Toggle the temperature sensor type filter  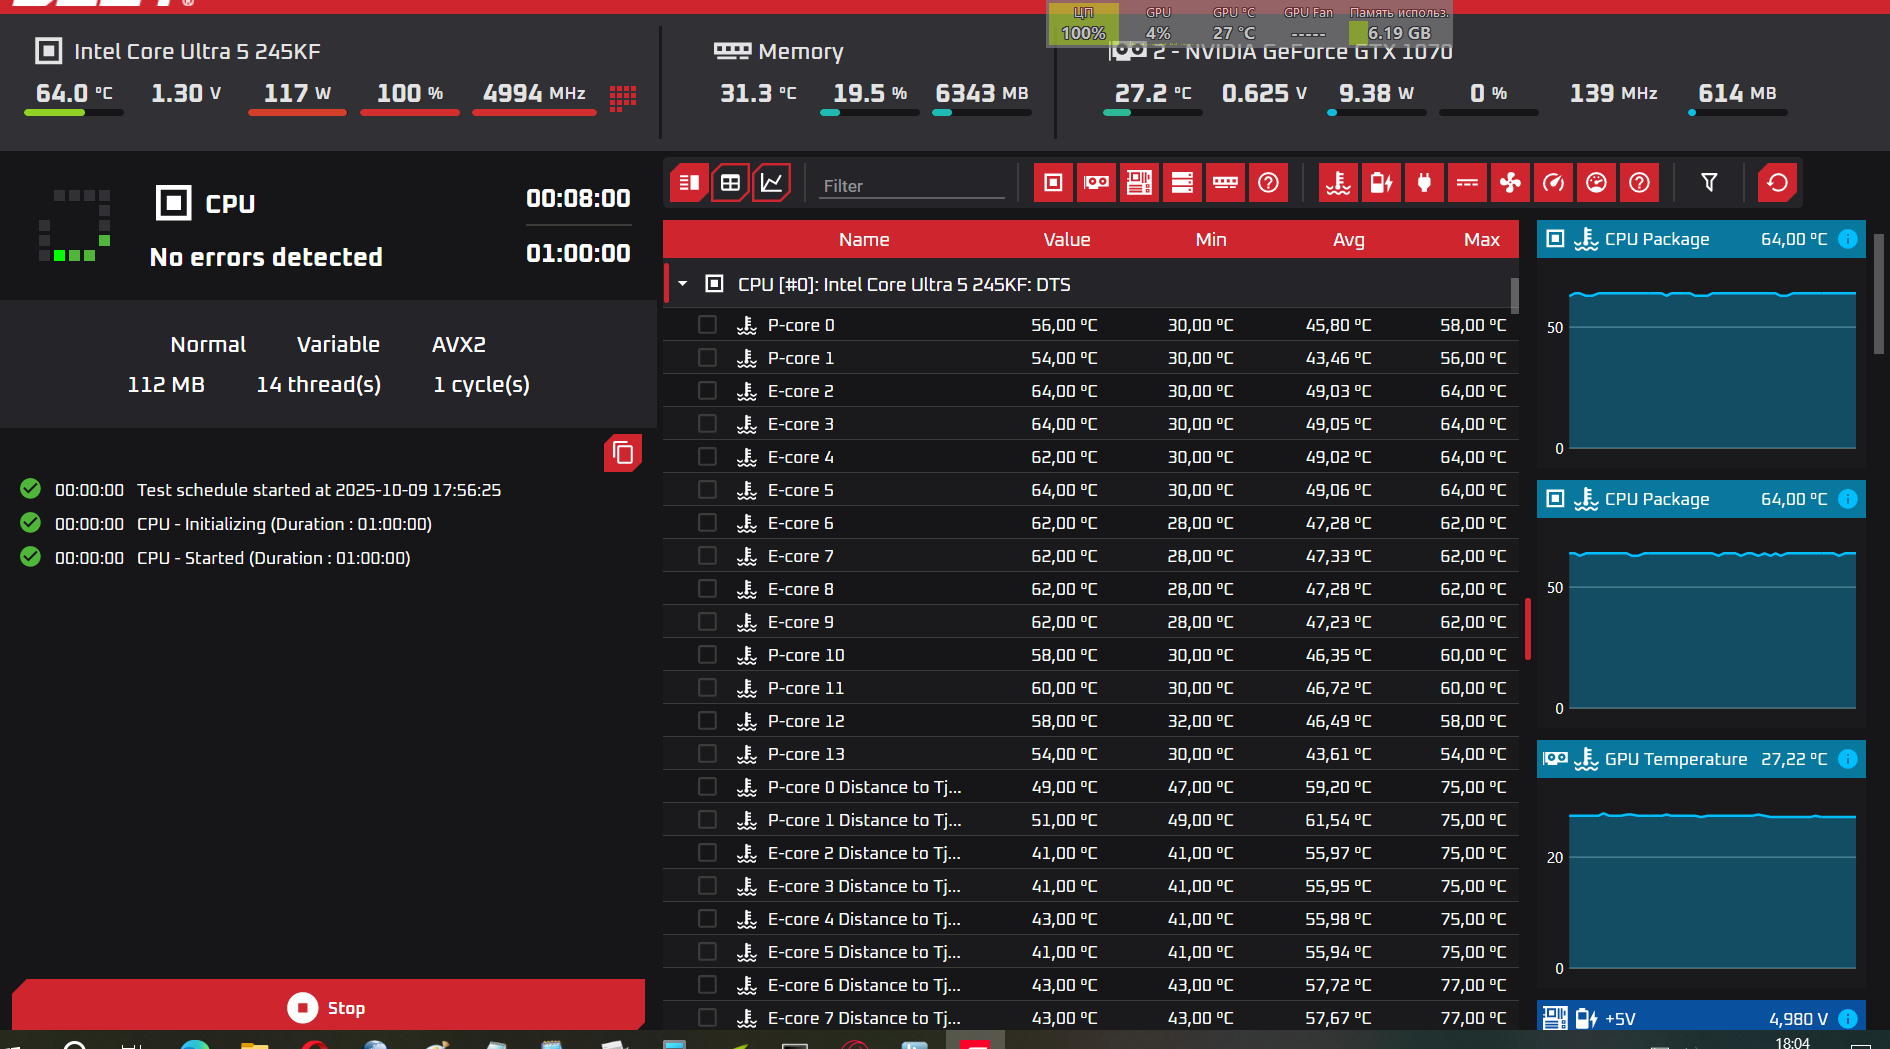point(1339,183)
